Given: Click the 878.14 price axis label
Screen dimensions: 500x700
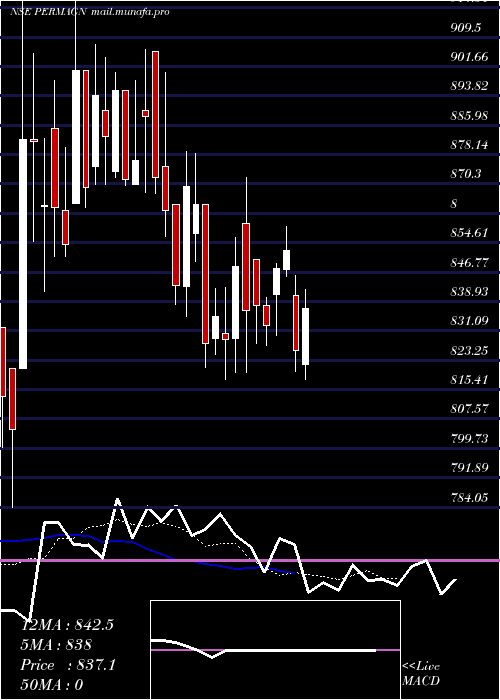Looking at the screenshot, I should 469,145.
